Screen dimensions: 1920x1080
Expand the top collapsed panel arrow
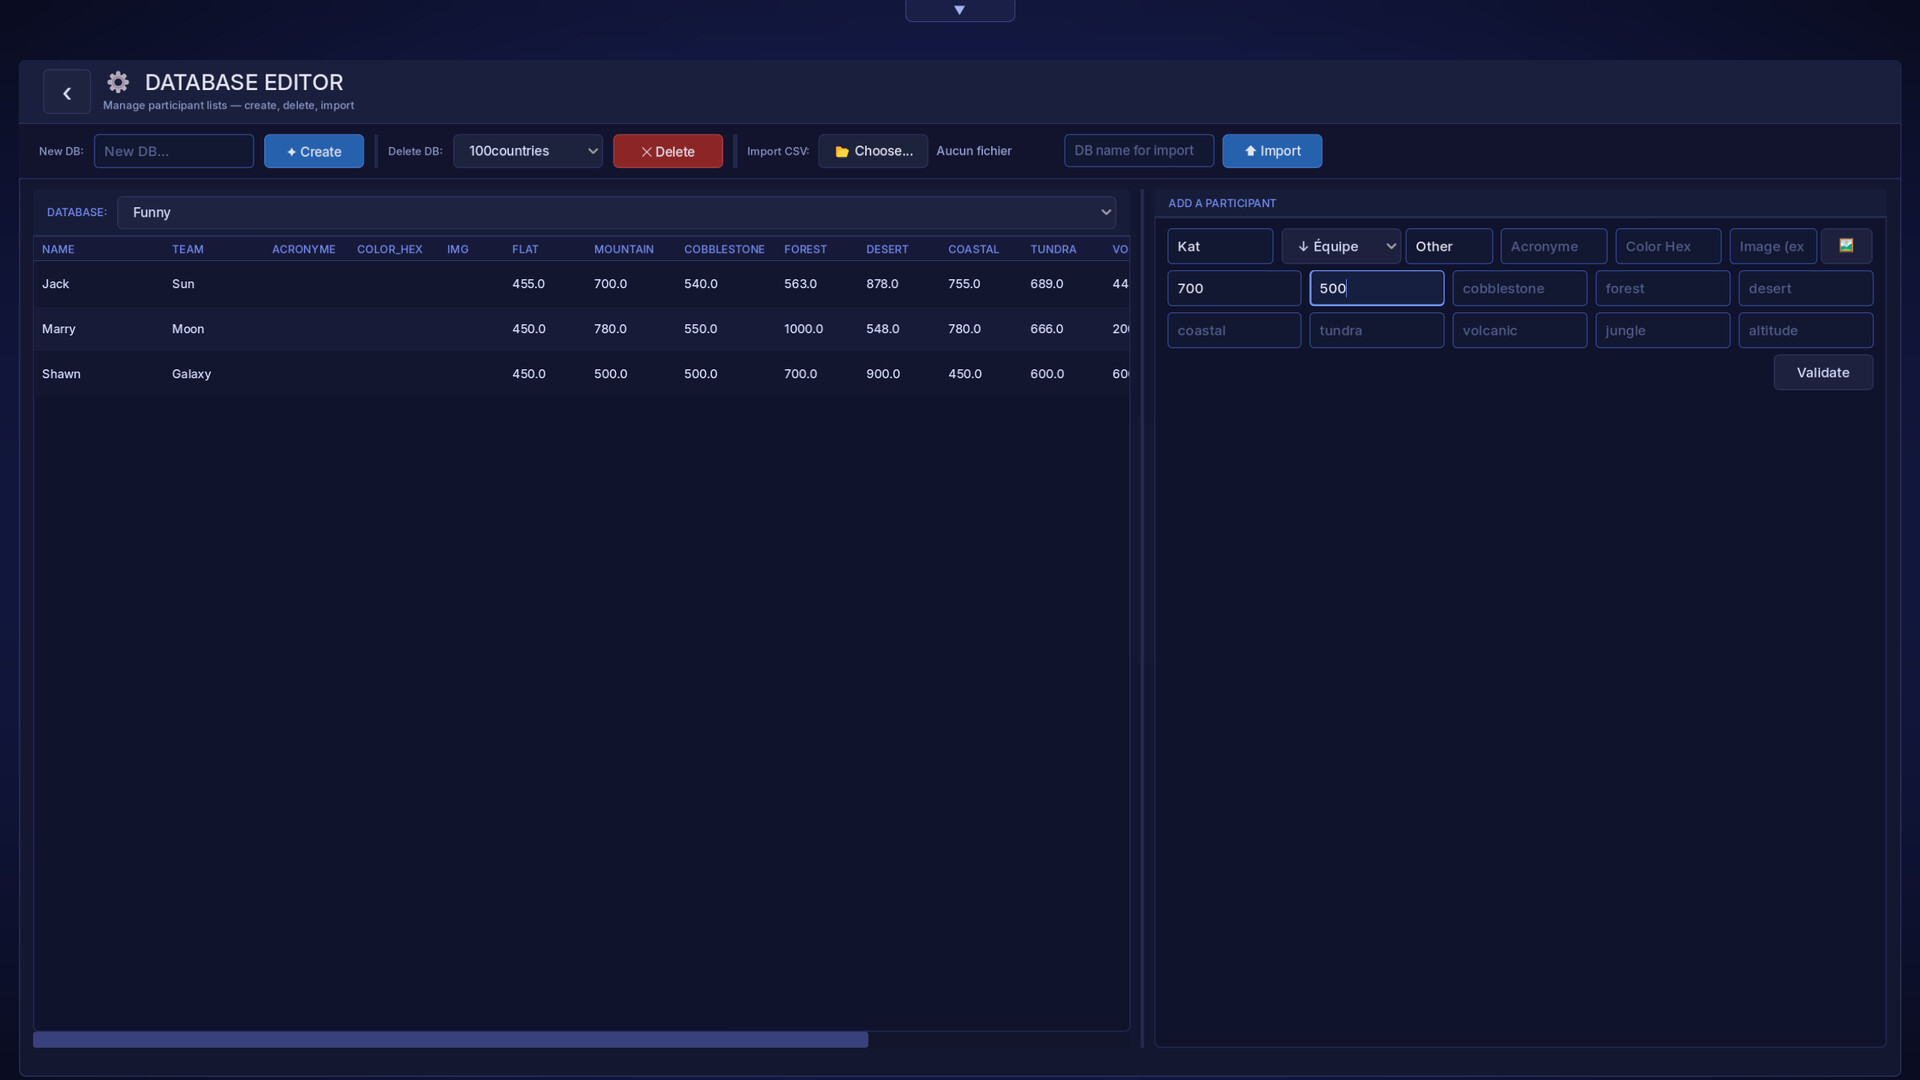coord(960,10)
